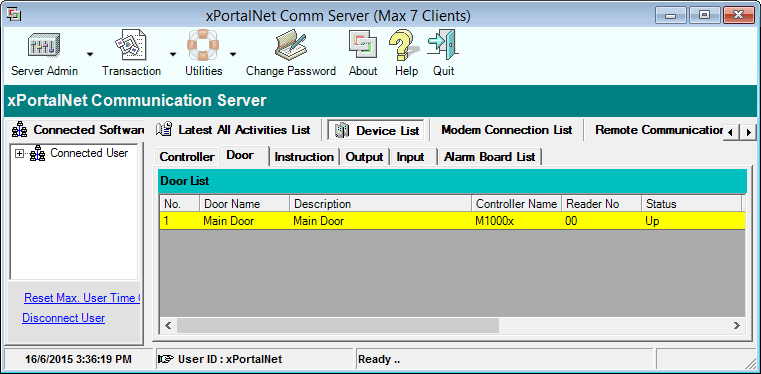Click the Latest All Activities List icon

(x=164, y=130)
